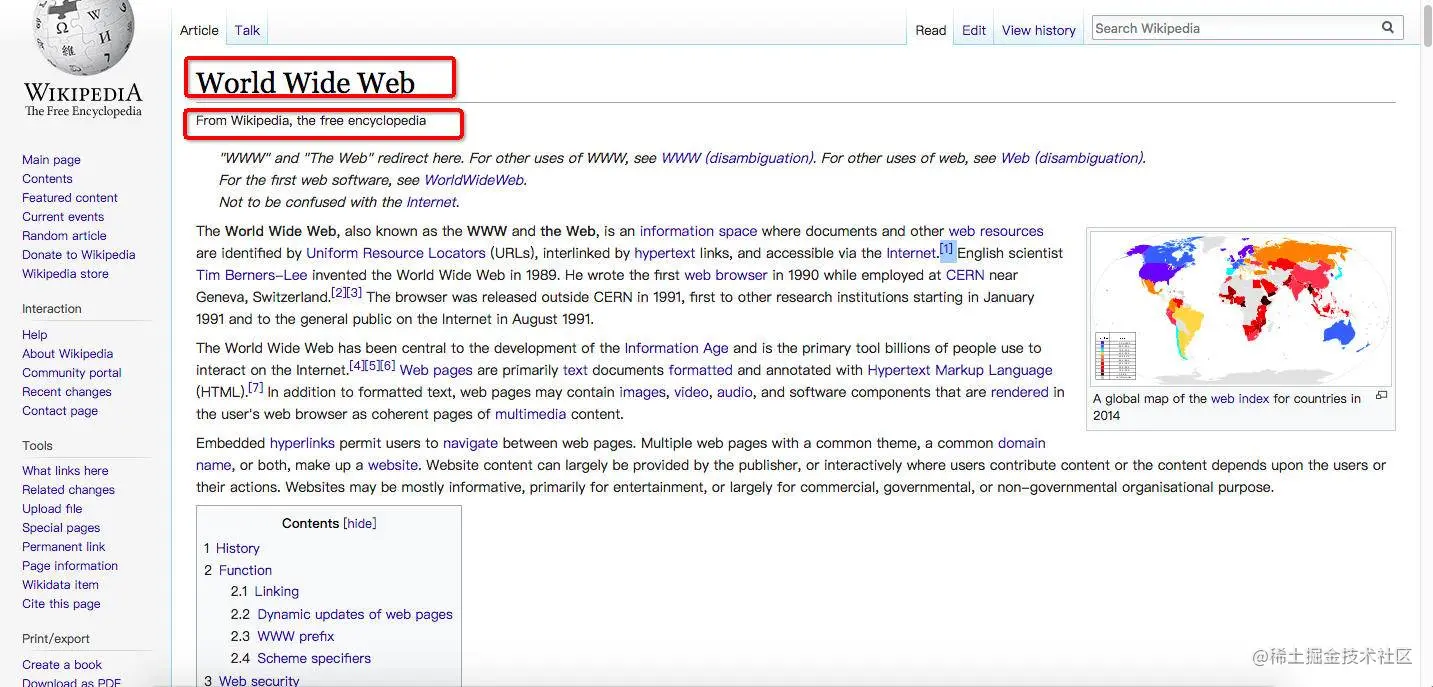Open Special pages link
Image resolution: width=1433 pixels, height=687 pixels.
pyautogui.click(x=61, y=528)
